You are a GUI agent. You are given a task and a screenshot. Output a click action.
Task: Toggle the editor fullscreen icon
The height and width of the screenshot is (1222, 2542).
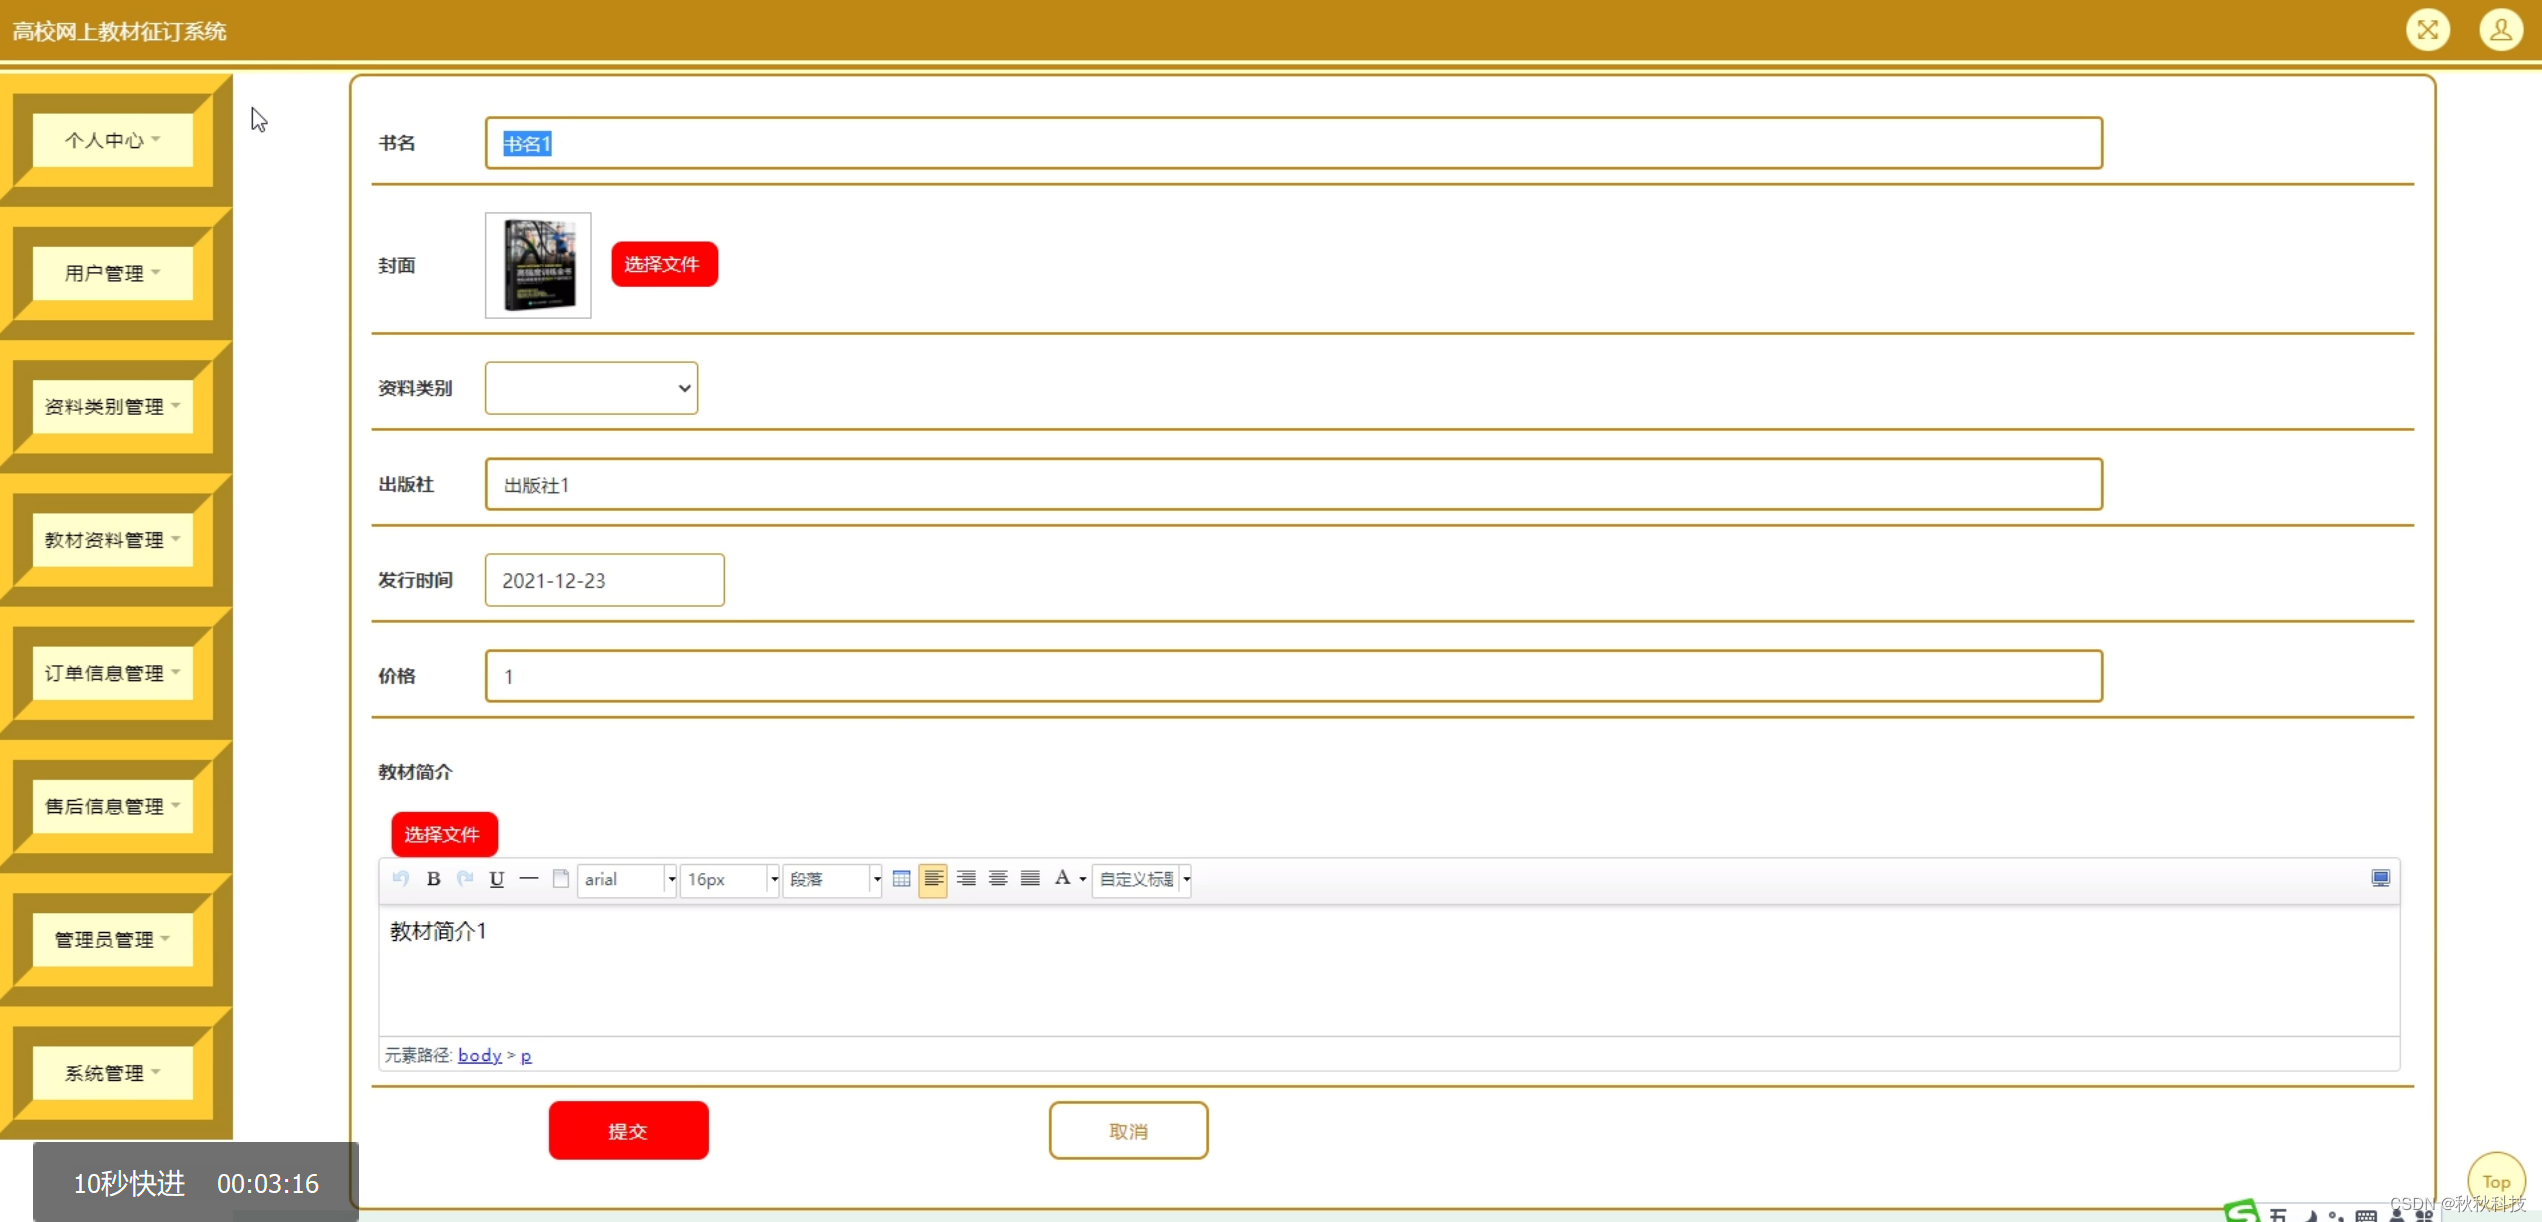[2380, 878]
